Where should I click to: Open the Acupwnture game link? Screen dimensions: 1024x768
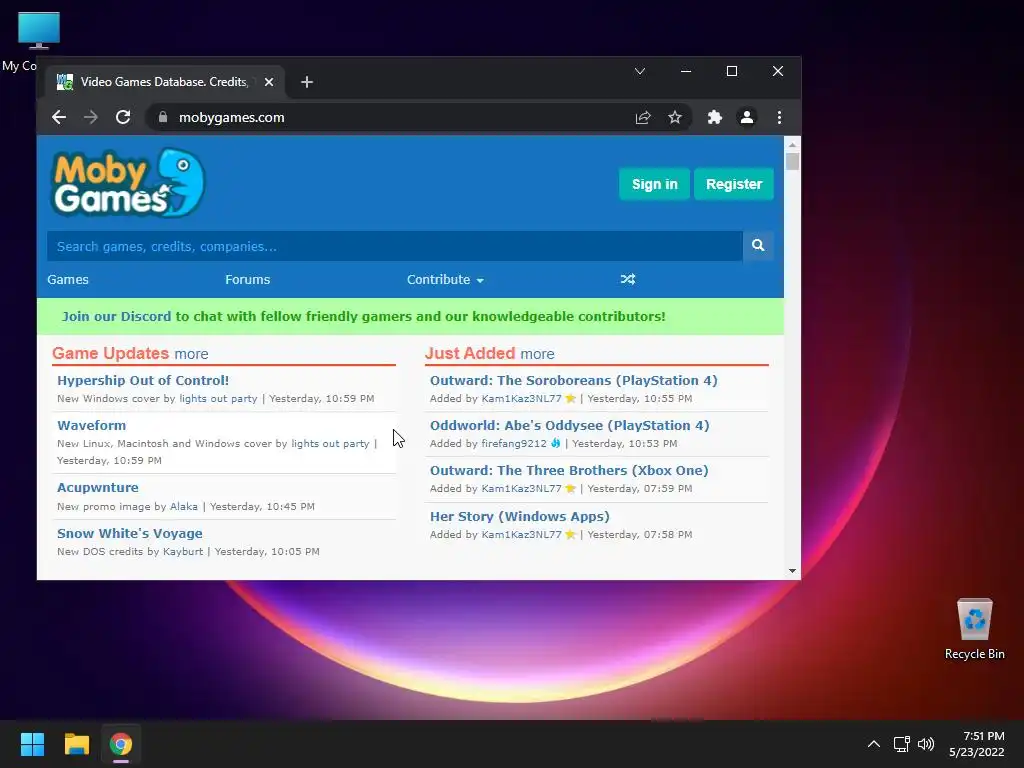(97, 487)
